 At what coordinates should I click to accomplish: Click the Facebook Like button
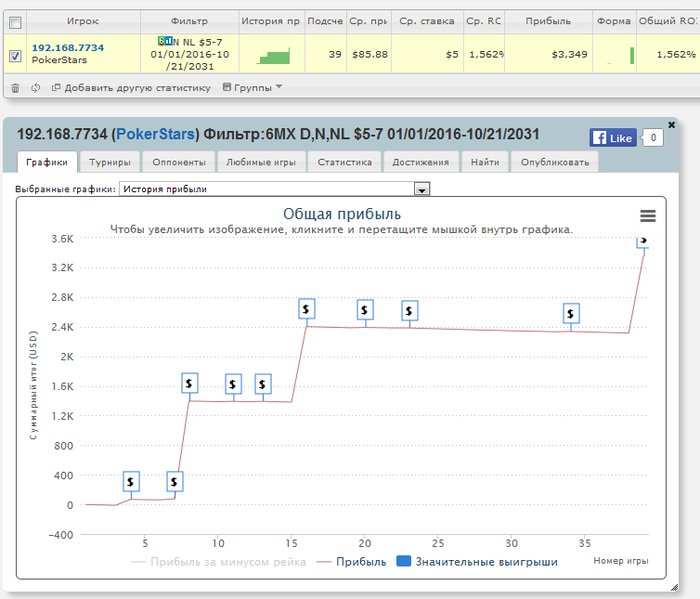pyautogui.click(x=612, y=138)
